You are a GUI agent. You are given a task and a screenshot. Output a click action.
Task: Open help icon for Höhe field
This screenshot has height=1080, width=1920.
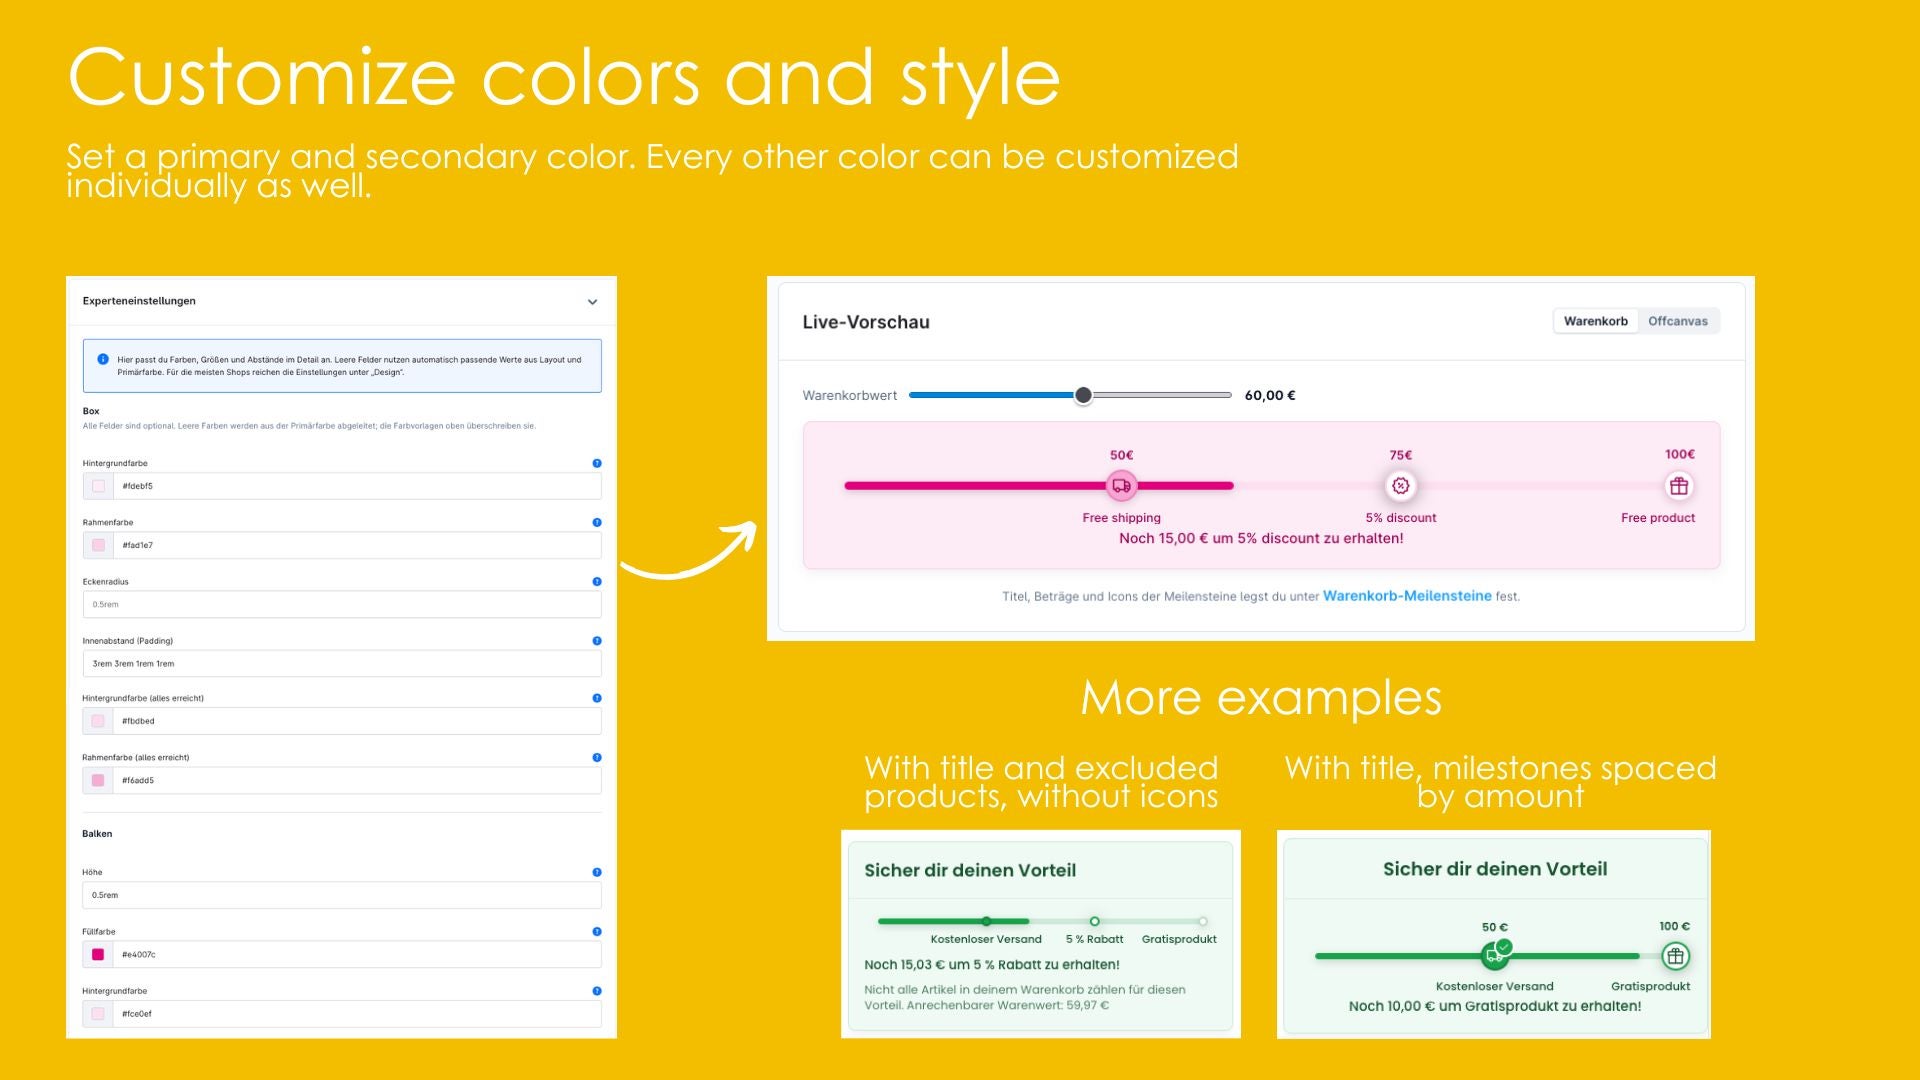point(597,872)
